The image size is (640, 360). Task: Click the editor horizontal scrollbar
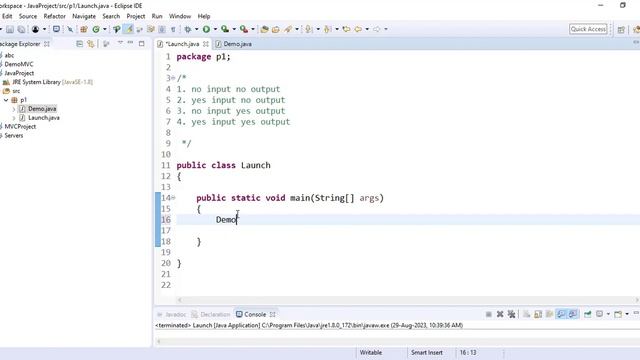click(408, 300)
